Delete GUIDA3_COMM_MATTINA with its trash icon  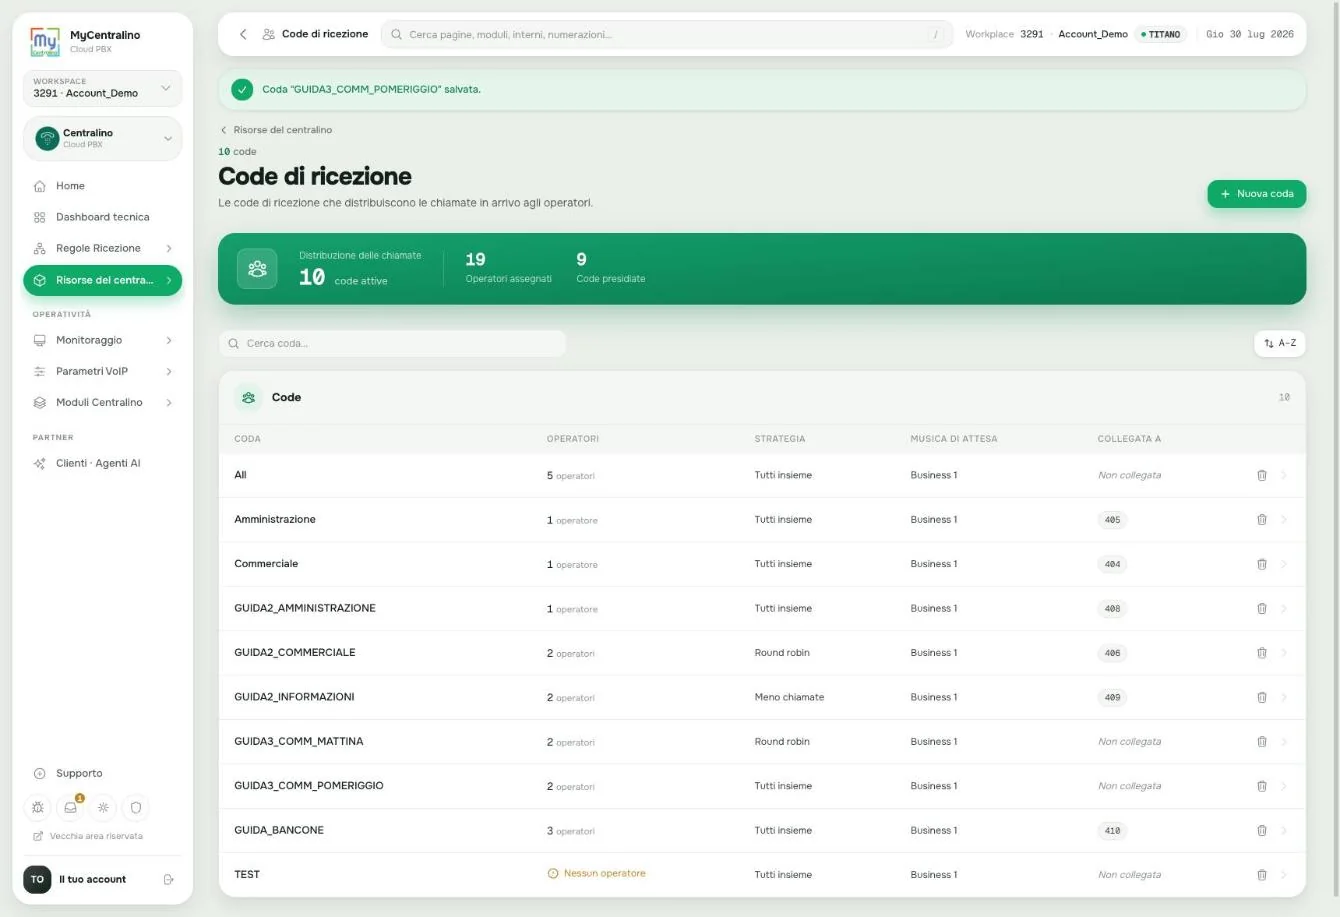1261,742
